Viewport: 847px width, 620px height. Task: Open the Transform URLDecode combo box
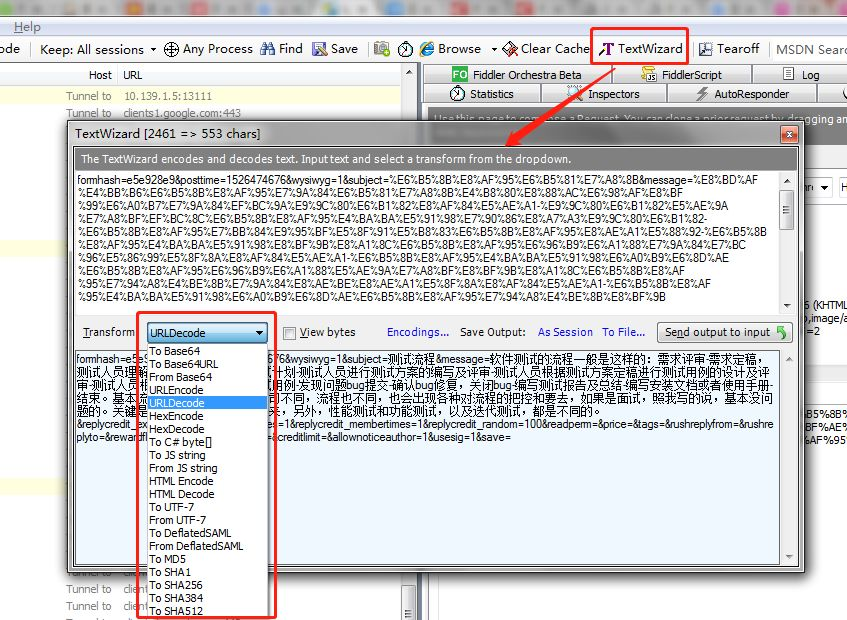[207, 333]
